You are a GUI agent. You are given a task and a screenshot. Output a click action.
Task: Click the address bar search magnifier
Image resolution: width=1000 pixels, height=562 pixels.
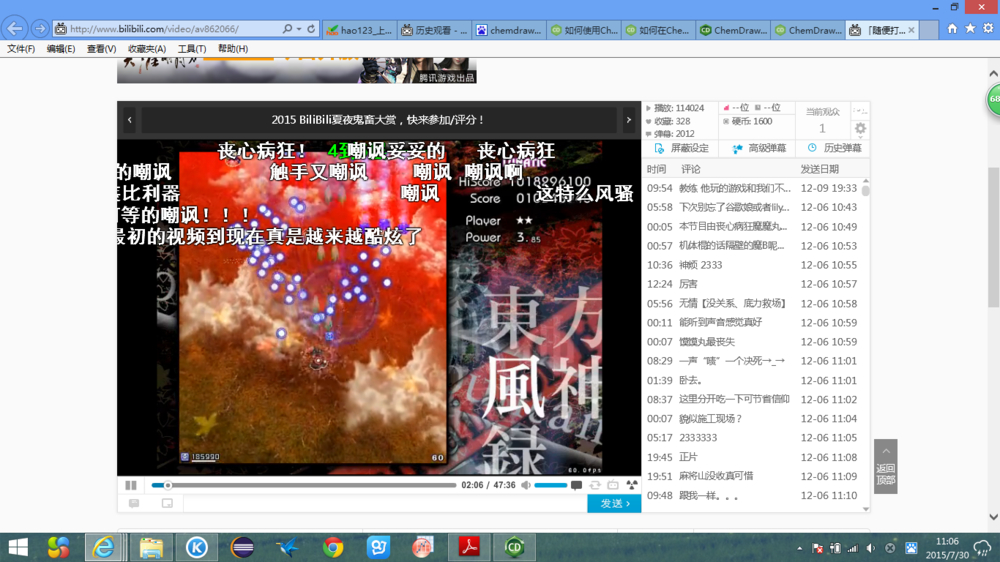click(x=287, y=29)
